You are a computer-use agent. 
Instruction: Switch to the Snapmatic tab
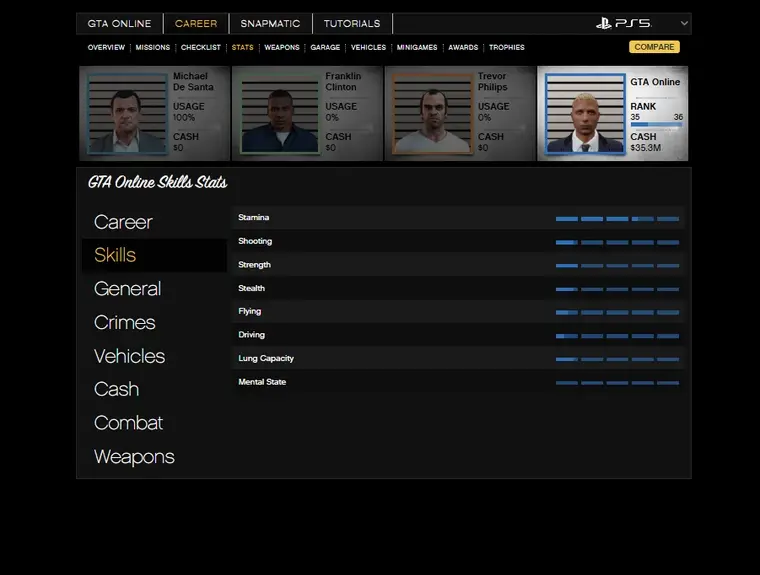click(270, 24)
